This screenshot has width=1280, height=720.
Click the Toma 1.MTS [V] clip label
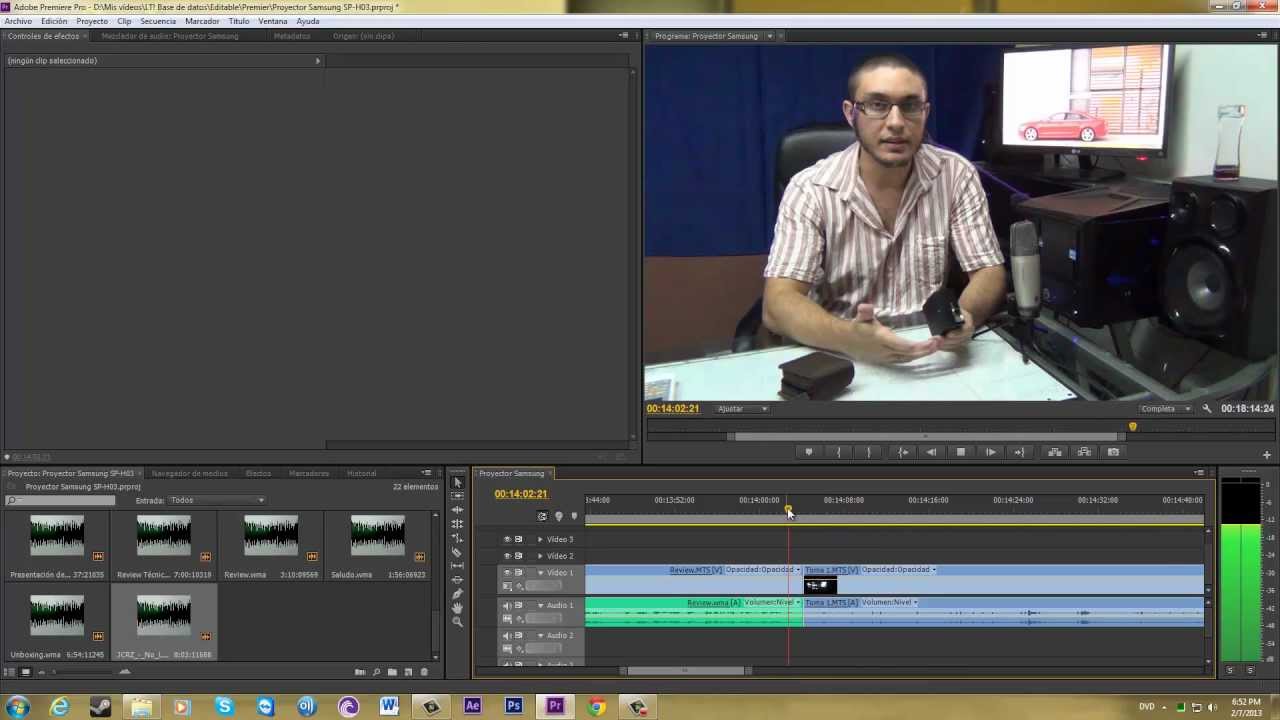832,570
